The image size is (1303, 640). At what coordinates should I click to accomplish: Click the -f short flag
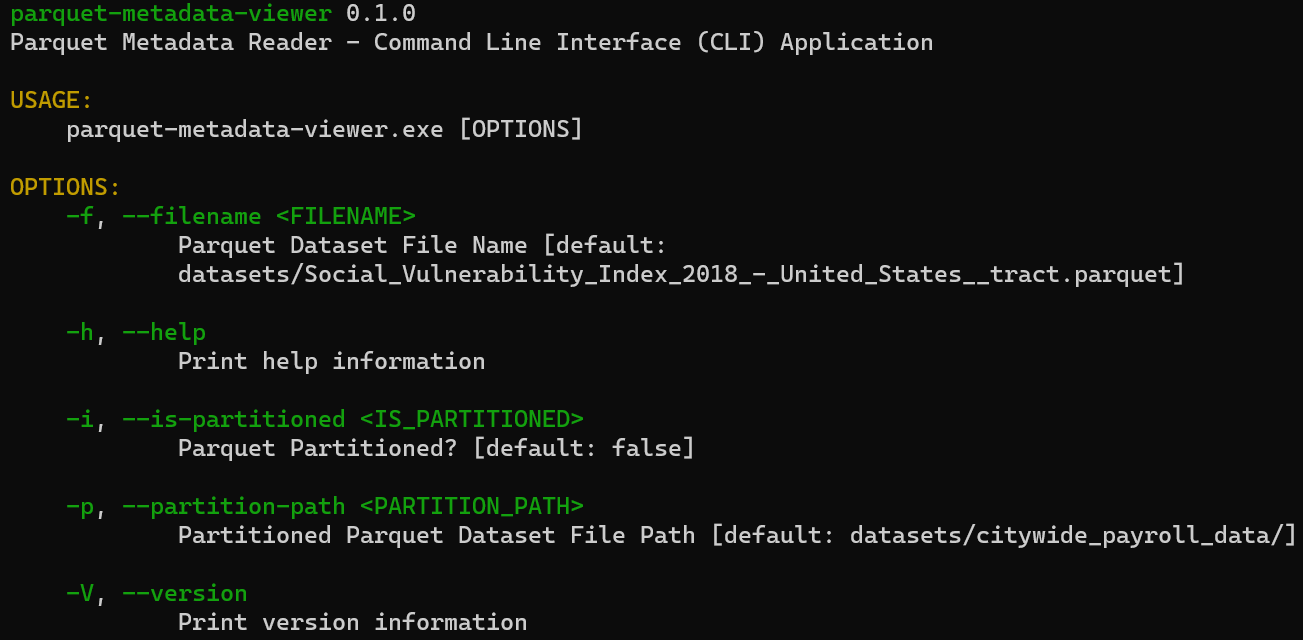pyautogui.click(x=79, y=216)
